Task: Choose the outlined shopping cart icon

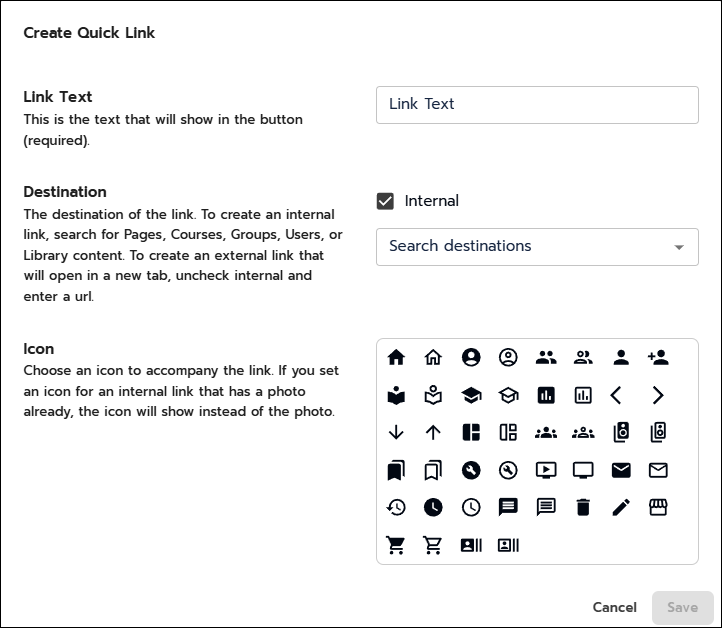Action: [x=433, y=545]
